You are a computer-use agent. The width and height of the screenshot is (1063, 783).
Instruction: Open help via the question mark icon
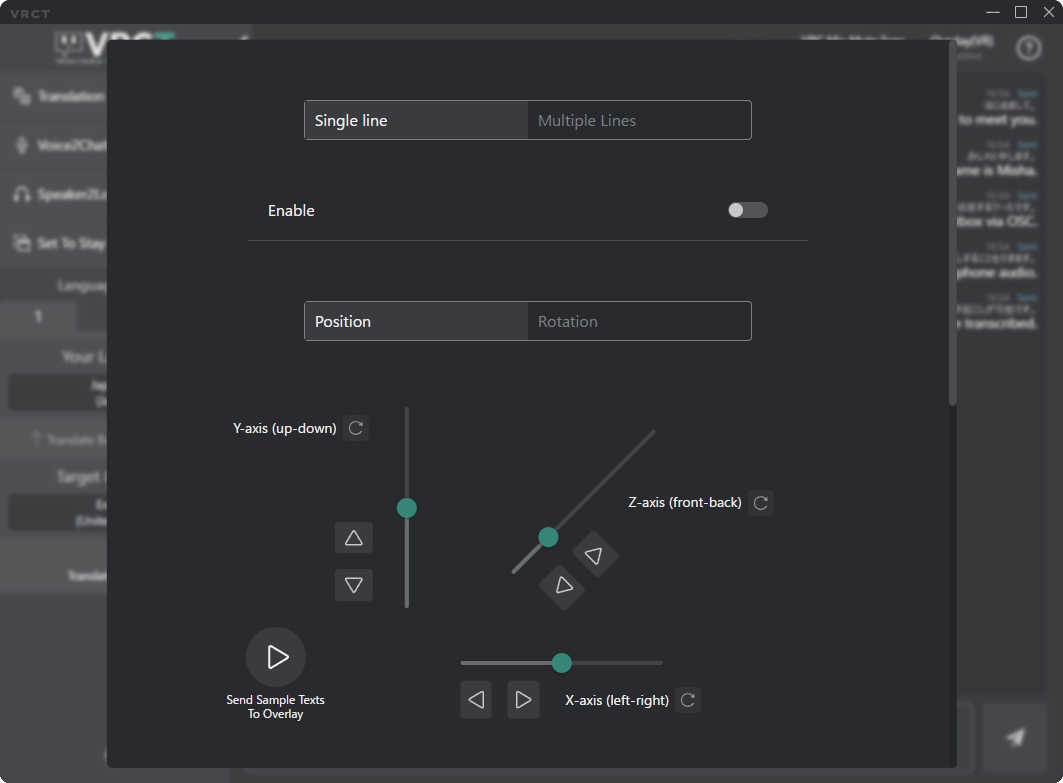click(1028, 47)
